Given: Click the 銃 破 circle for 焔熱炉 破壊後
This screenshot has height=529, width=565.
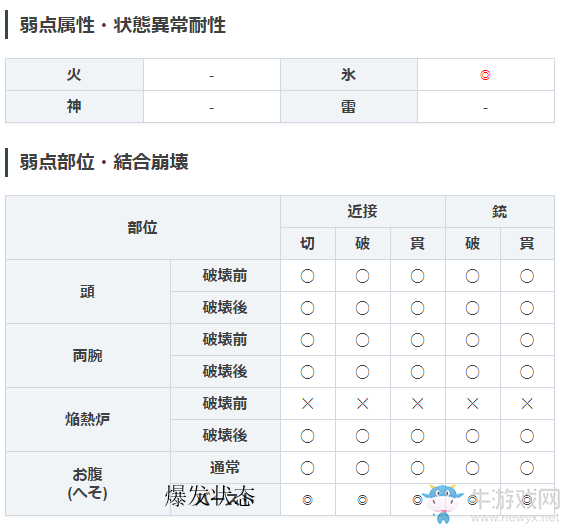Looking at the screenshot, I should pyautogui.click(x=472, y=436).
